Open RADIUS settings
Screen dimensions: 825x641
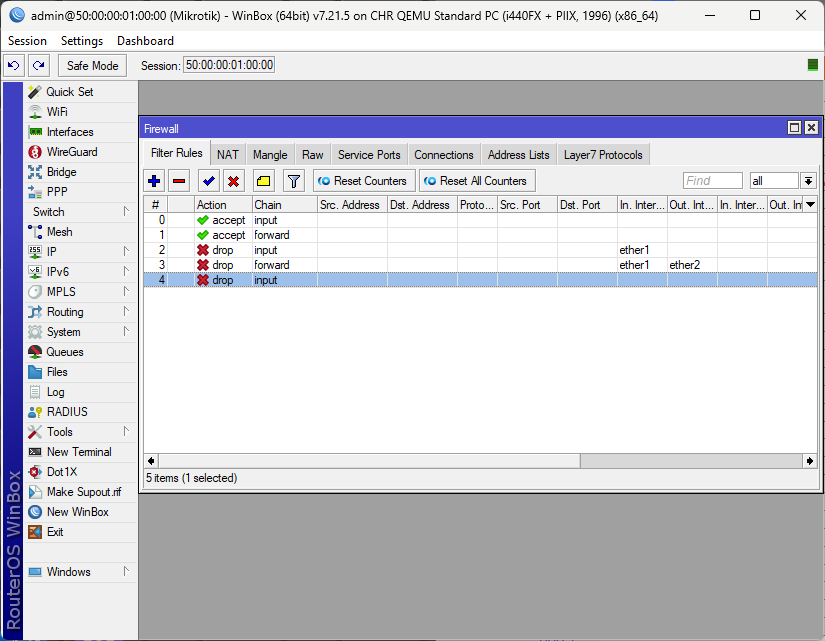pyautogui.click(x=81, y=412)
